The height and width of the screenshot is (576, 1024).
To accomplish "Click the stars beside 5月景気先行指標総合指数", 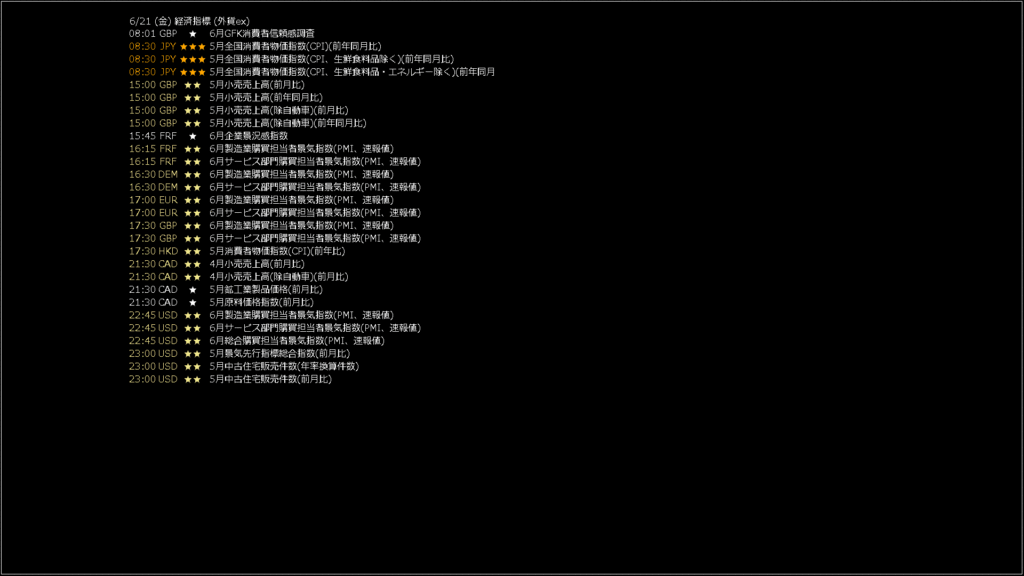I will click(x=193, y=353).
